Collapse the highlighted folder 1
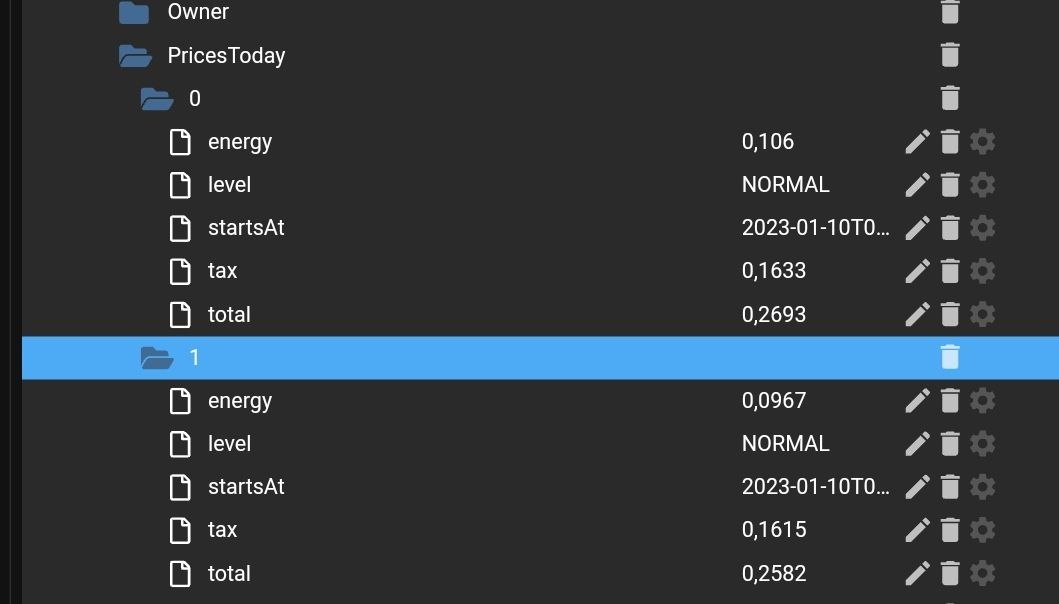 click(157, 358)
